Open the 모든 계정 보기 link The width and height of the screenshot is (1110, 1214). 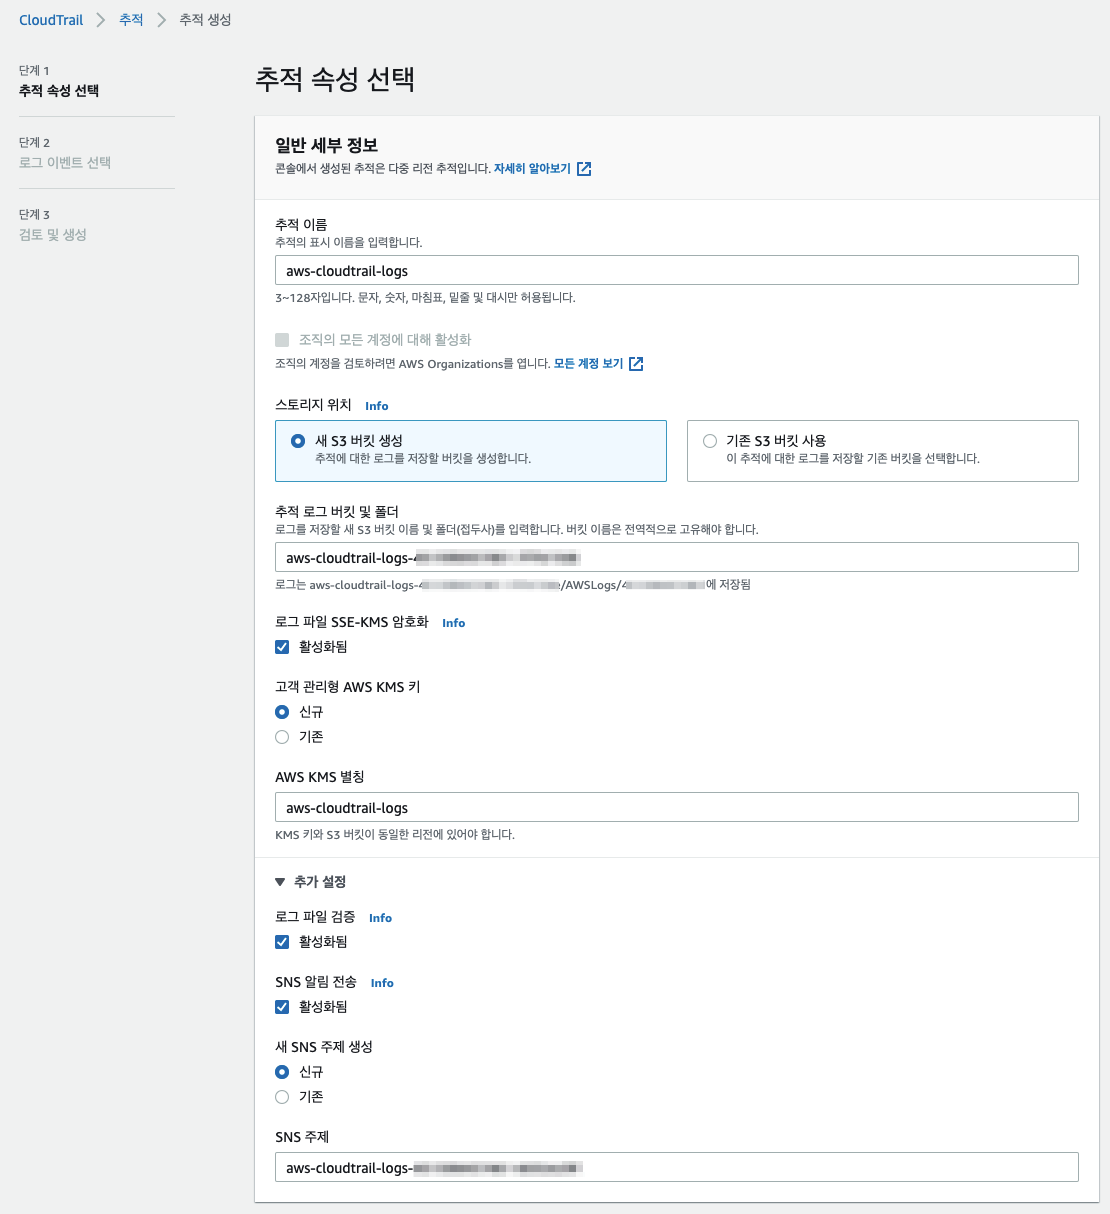[x=589, y=364]
